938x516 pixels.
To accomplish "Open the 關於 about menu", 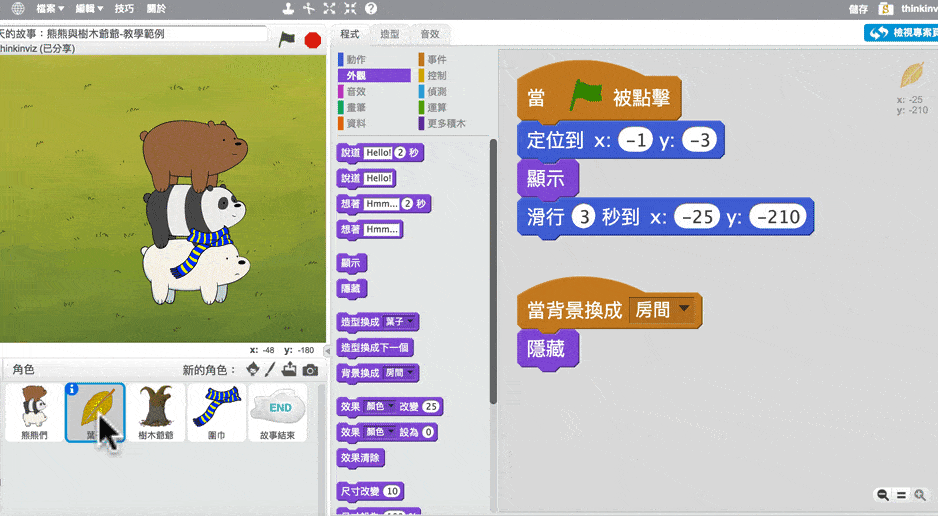I will 156,8.
